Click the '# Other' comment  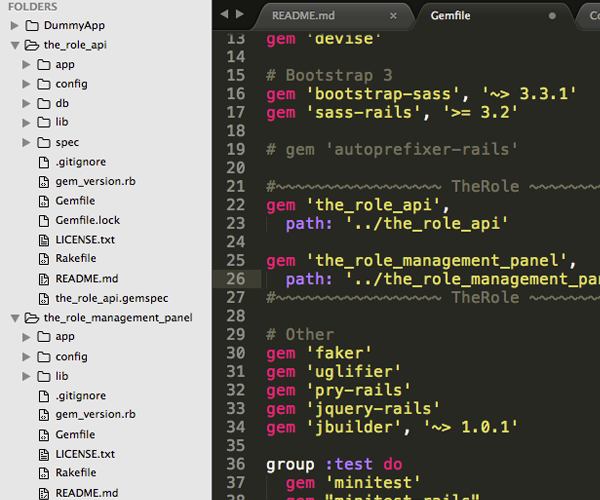pyautogui.click(x=300, y=335)
